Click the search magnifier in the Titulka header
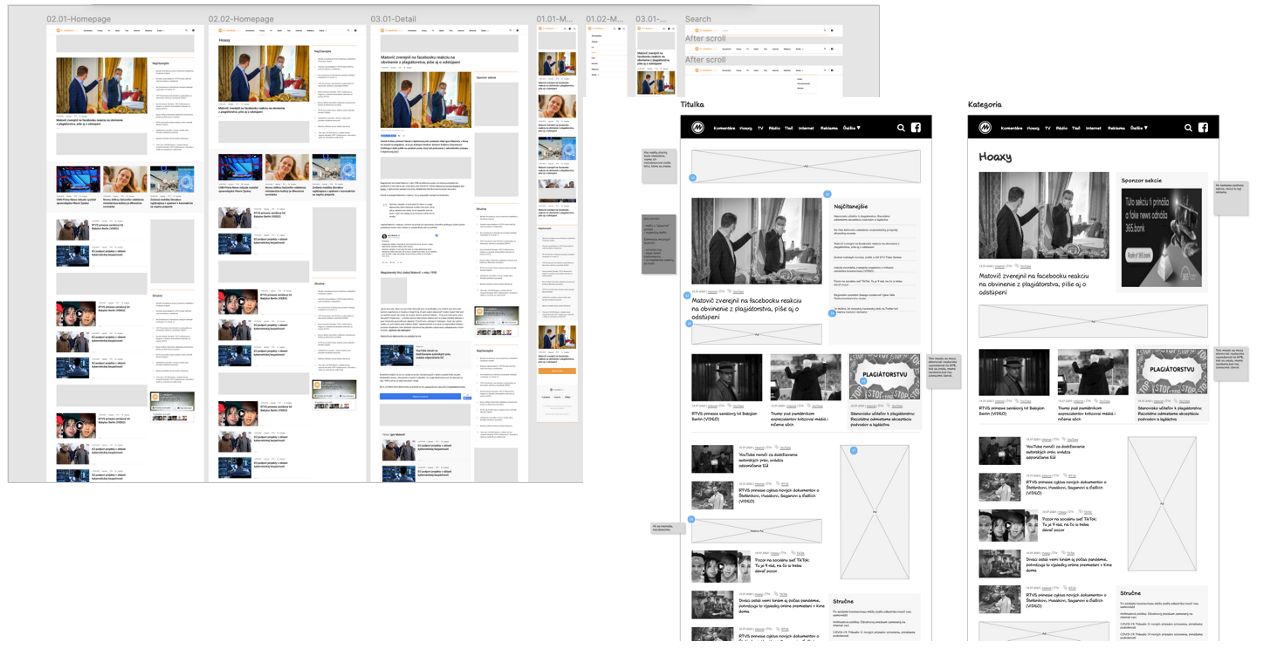Viewport: 1268px width, 650px height. tap(901, 128)
